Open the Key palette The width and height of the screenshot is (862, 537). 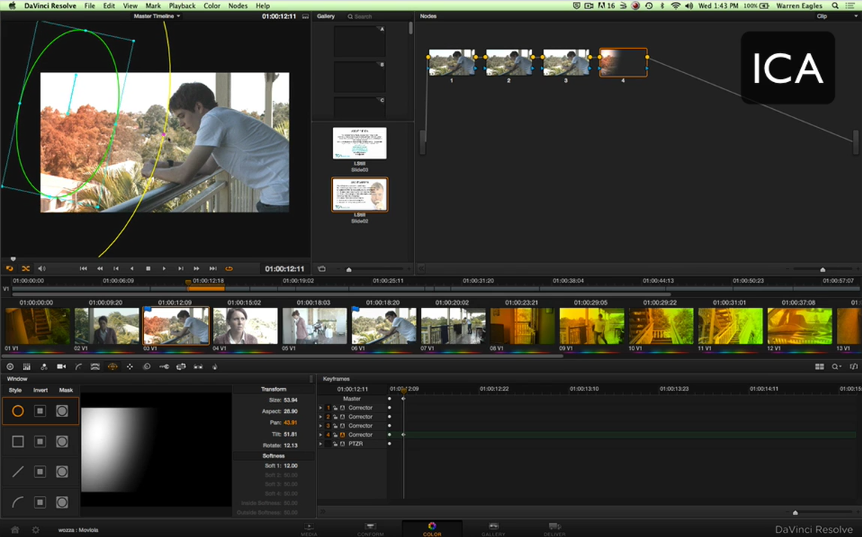point(164,367)
